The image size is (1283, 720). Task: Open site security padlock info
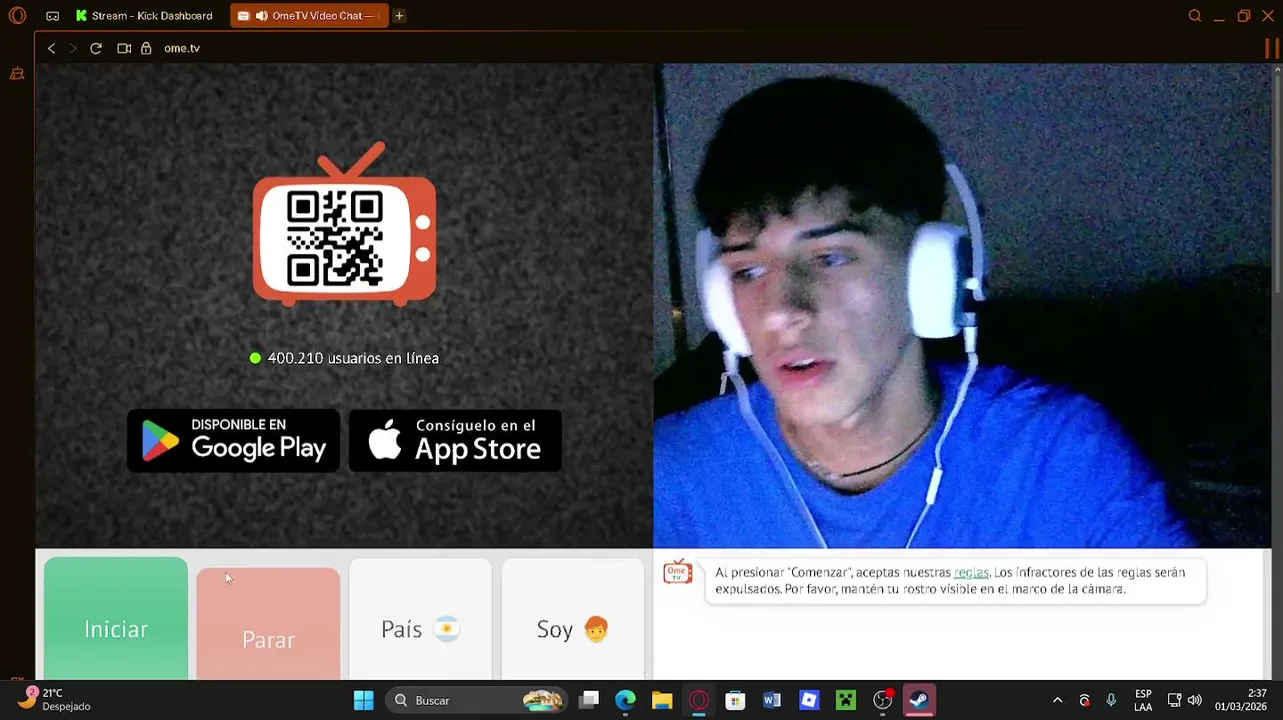(146, 48)
